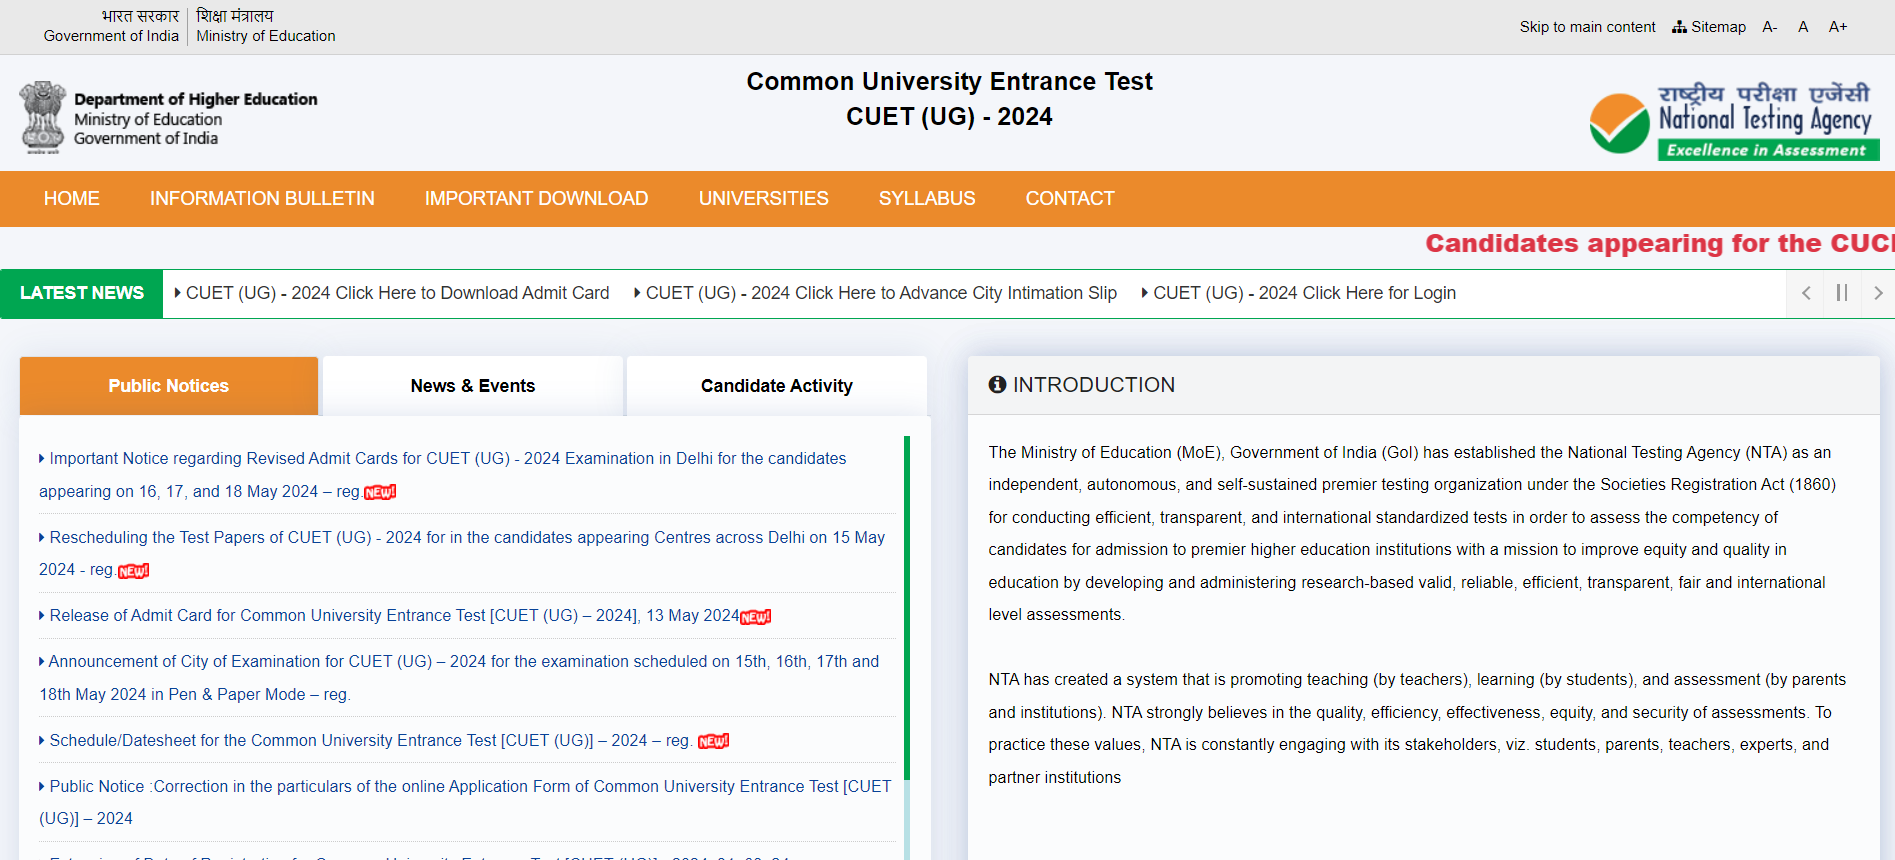The width and height of the screenshot is (1895, 860).
Task: Click the Ministry of Education header text
Action: click(266, 36)
